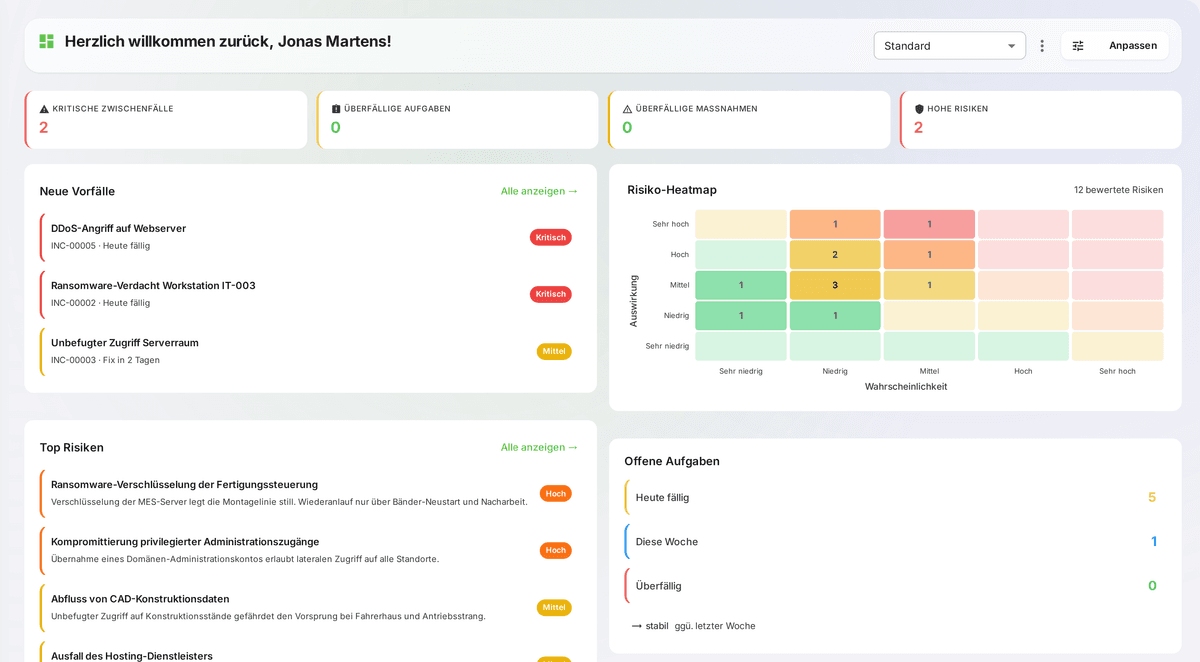Open risk Abfluss von CAD-Konstruktionsdaten

[309, 607]
